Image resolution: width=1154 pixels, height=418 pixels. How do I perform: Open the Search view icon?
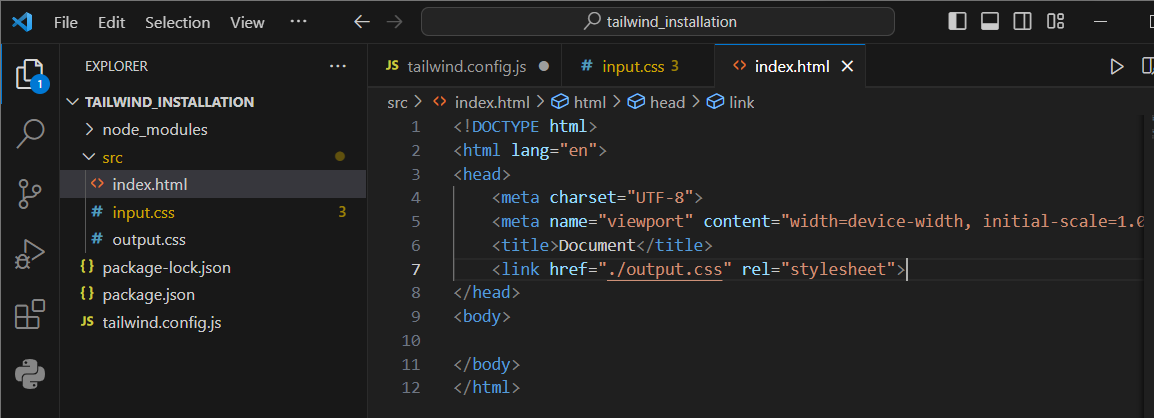[x=29, y=133]
